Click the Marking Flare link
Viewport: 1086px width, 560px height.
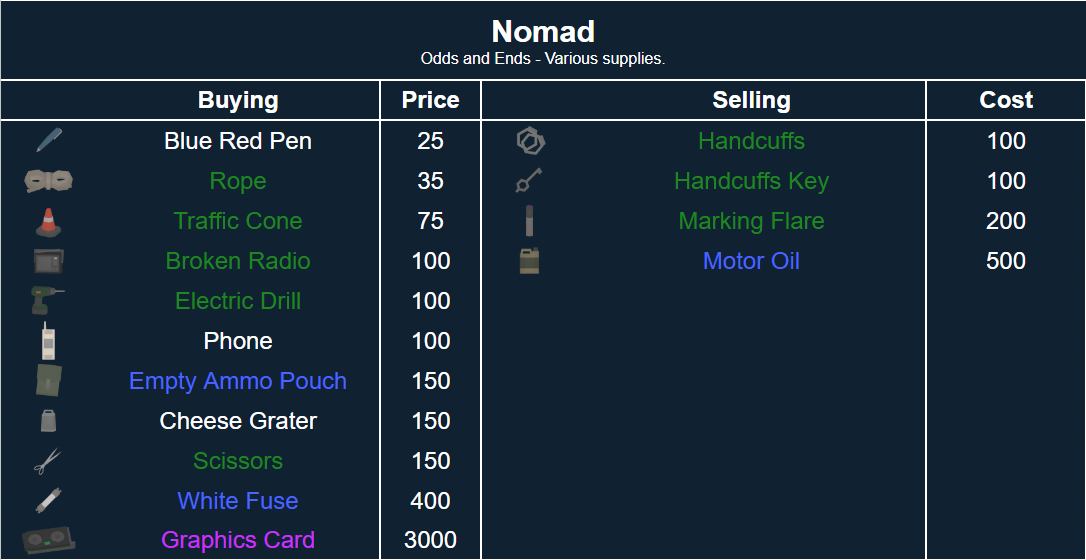click(x=751, y=221)
